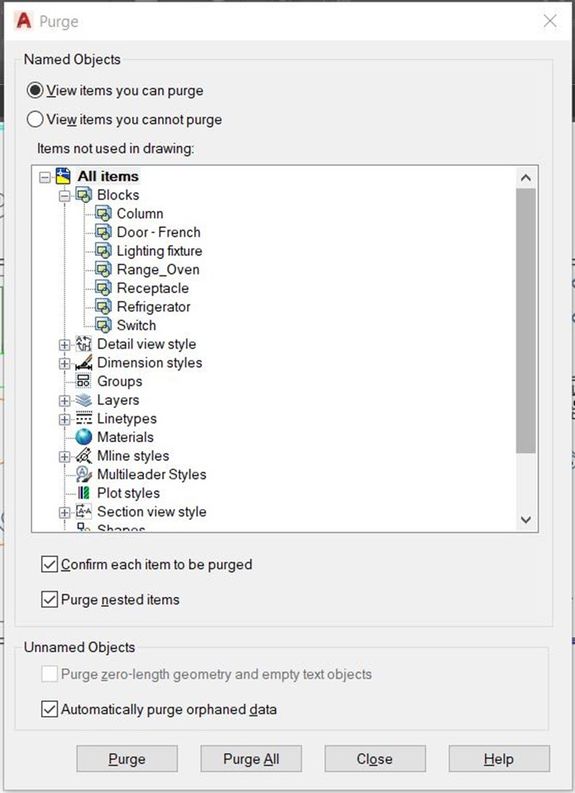Select the Groups icon in tree

(83, 381)
